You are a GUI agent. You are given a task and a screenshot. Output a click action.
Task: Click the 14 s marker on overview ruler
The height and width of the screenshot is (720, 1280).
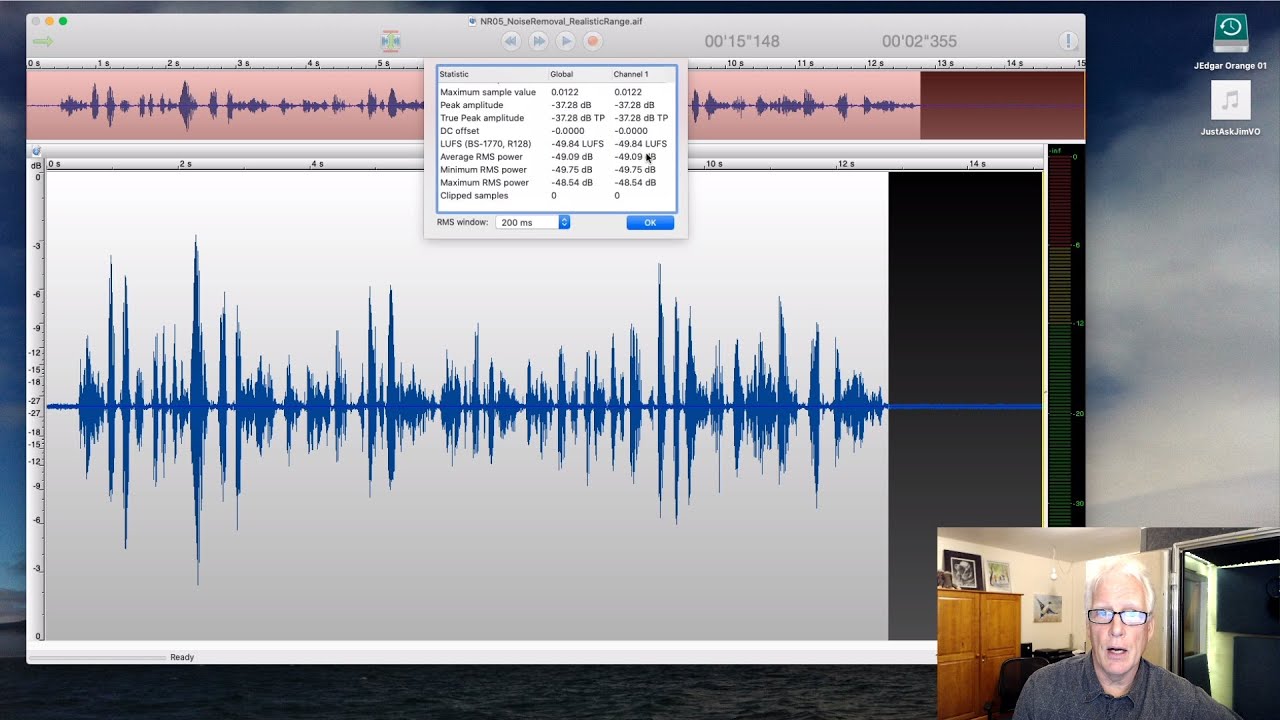click(x=1014, y=63)
